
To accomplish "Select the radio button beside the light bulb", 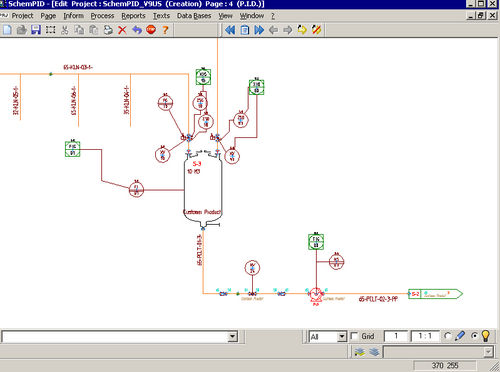I will [x=474, y=336].
